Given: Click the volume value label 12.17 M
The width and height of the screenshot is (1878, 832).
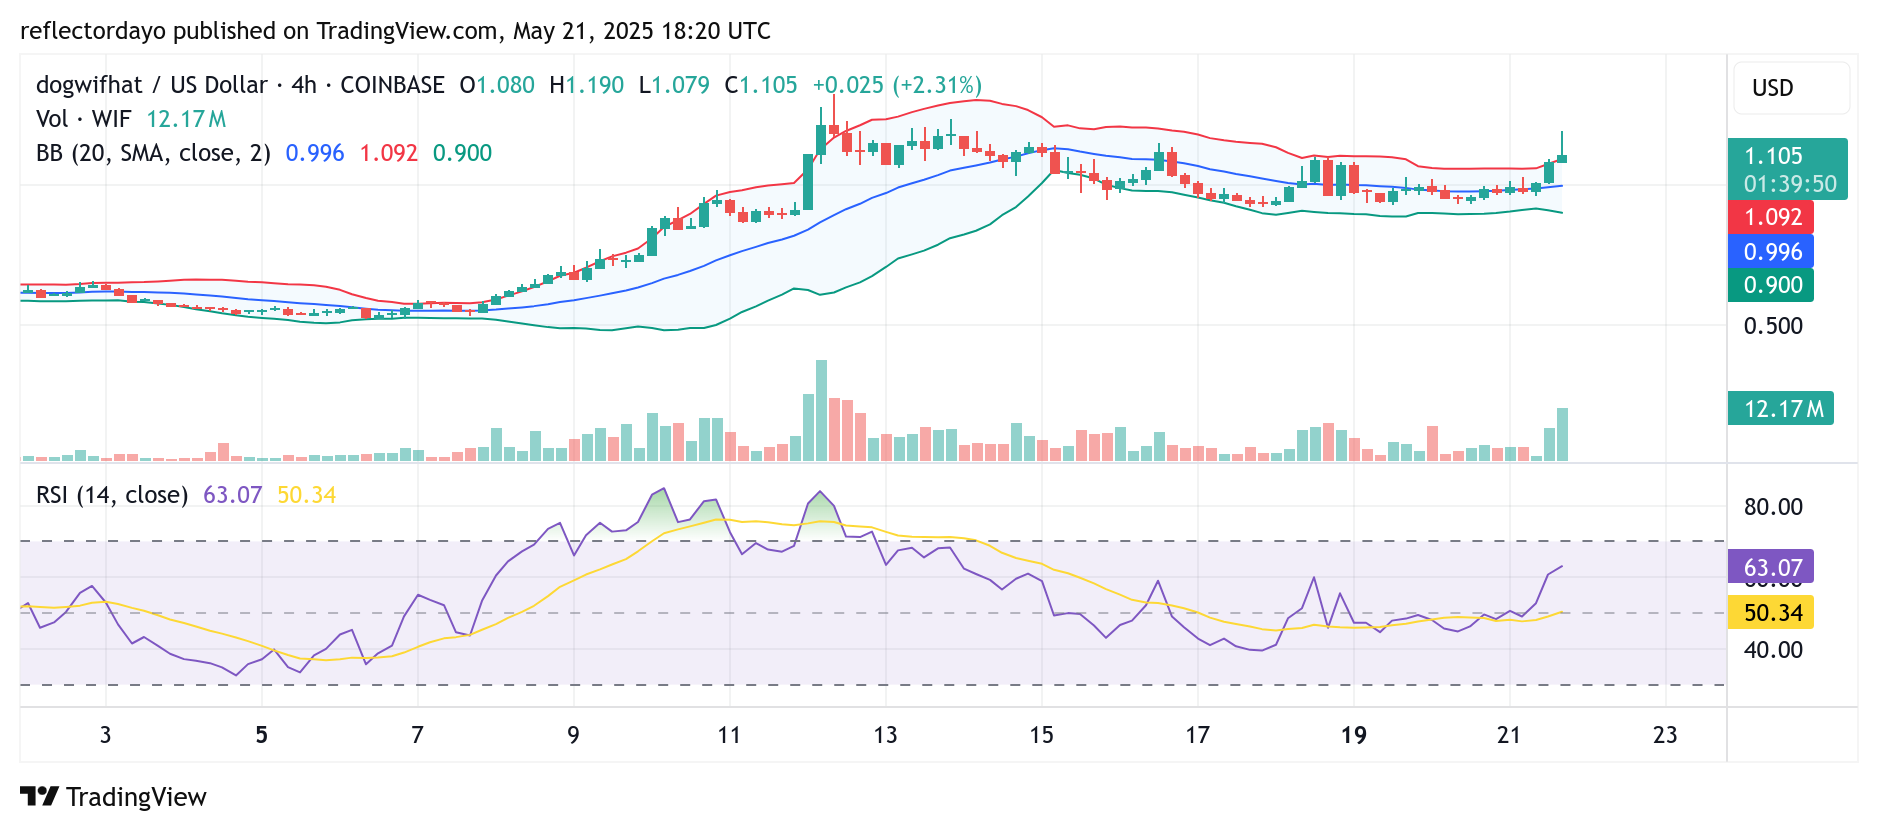Looking at the screenshot, I should [x=1781, y=409].
